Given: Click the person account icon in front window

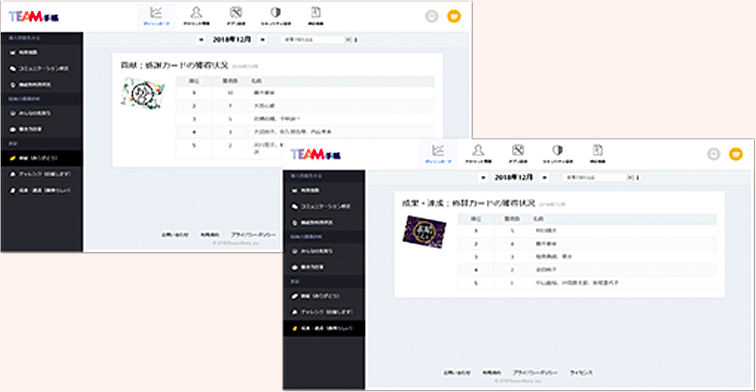Looking at the screenshot, I should click(478, 154).
